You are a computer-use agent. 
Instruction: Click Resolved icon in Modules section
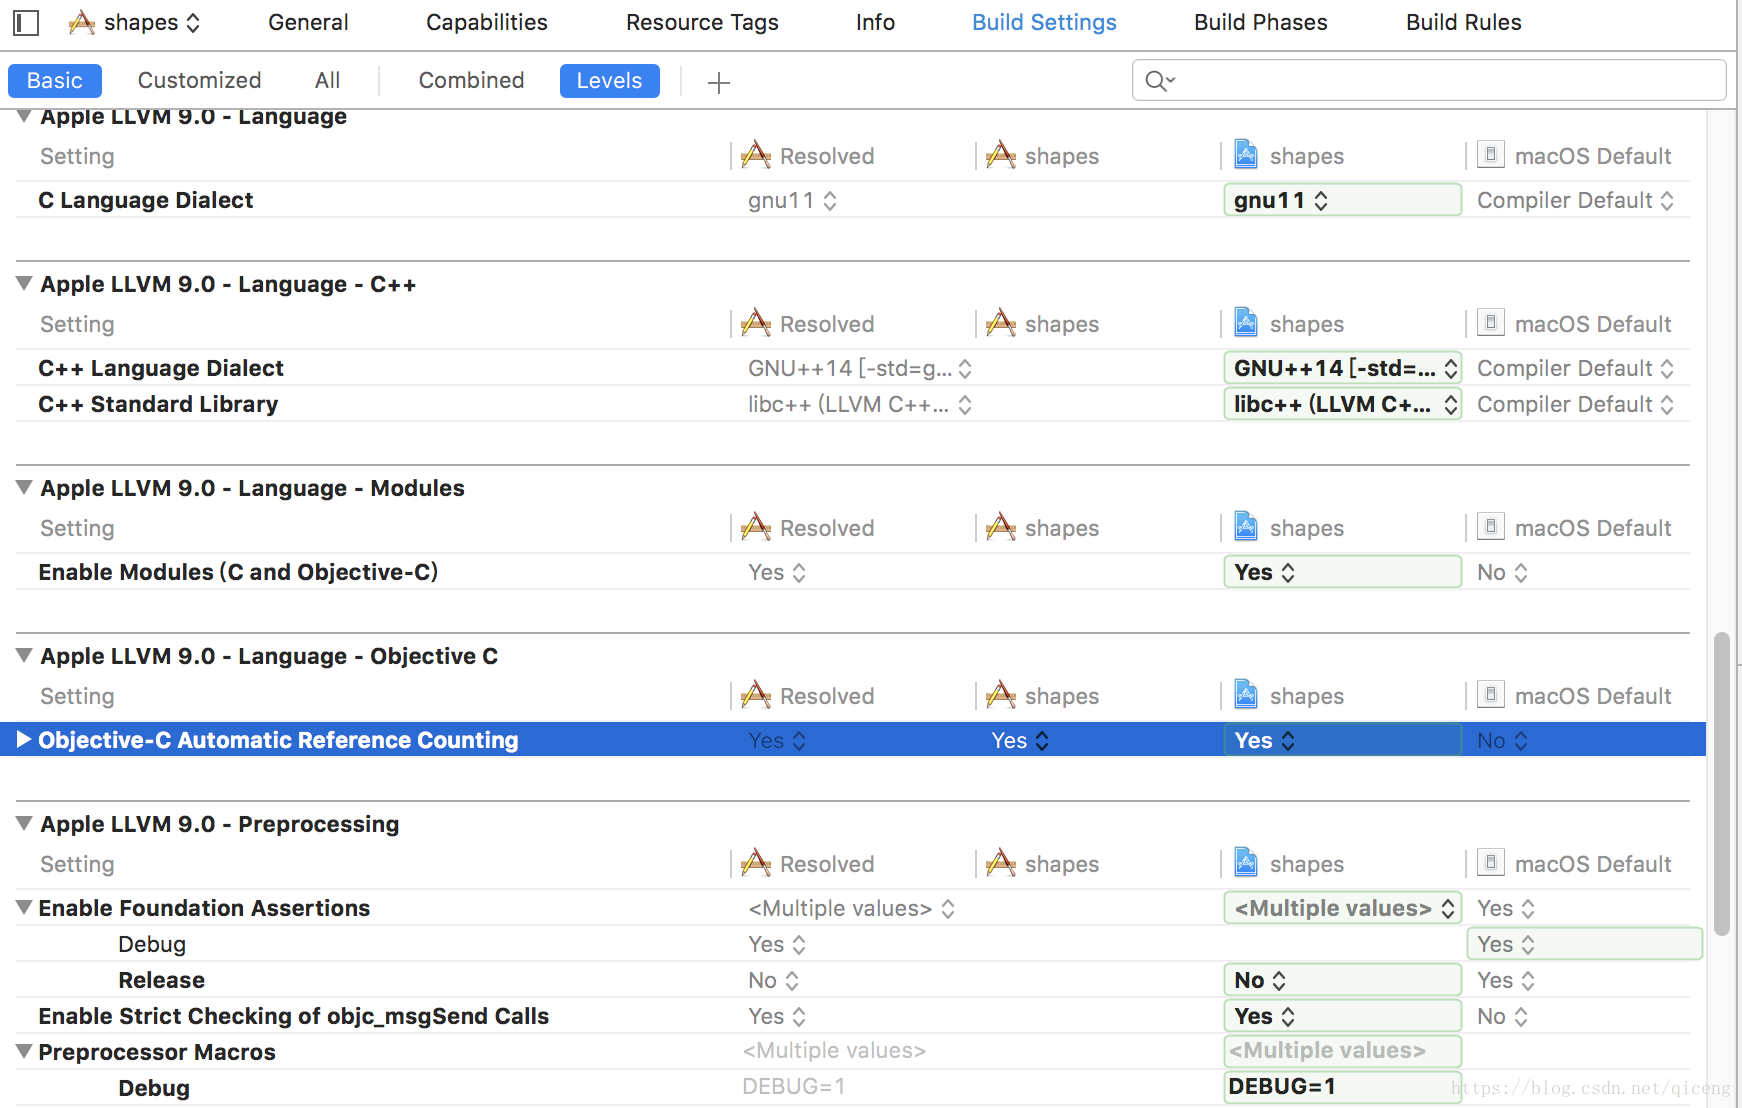tap(756, 527)
